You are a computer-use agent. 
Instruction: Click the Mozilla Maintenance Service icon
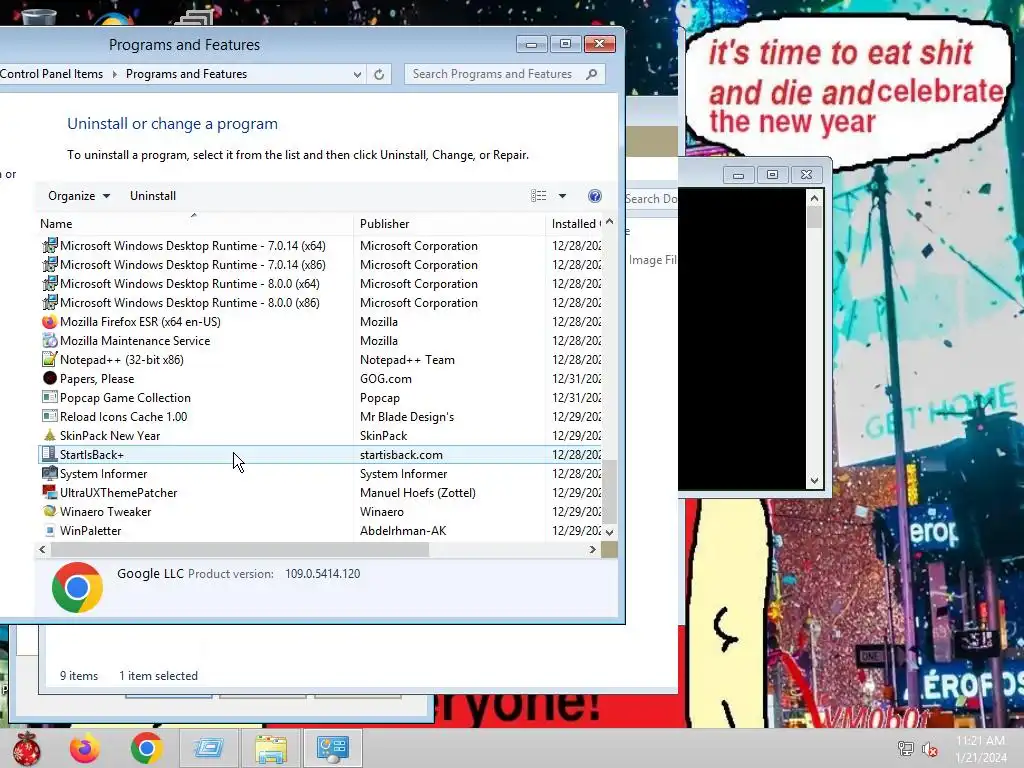coord(50,340)
